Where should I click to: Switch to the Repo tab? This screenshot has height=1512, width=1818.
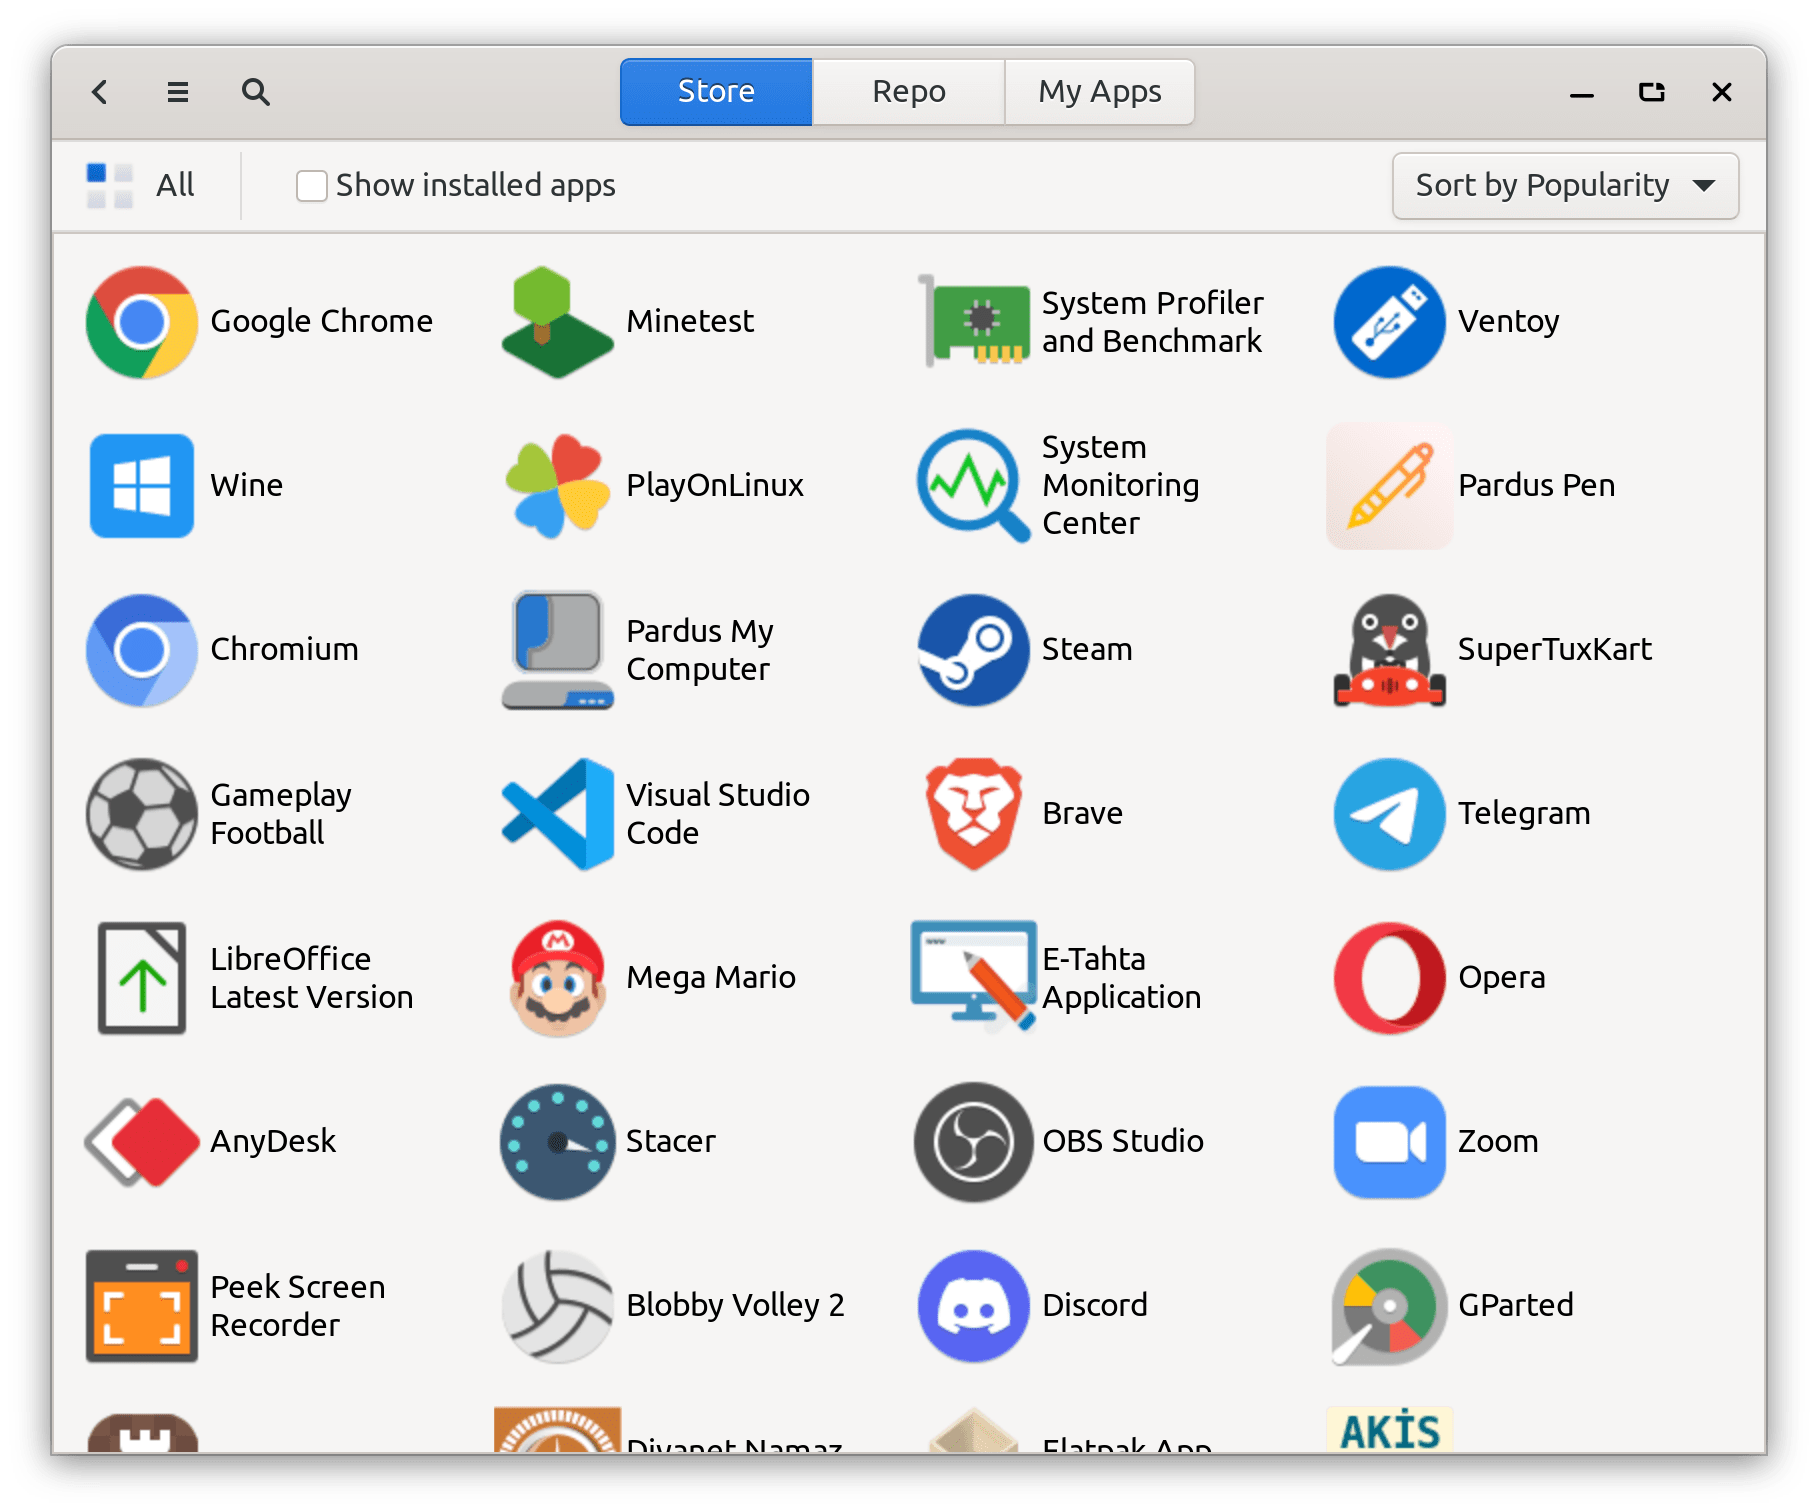point(908,92)
